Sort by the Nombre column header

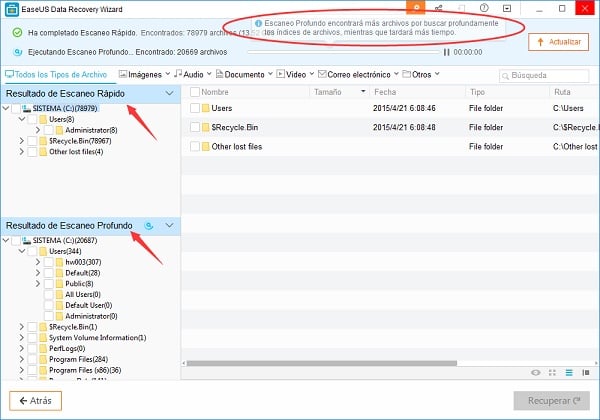pos(215,92)
